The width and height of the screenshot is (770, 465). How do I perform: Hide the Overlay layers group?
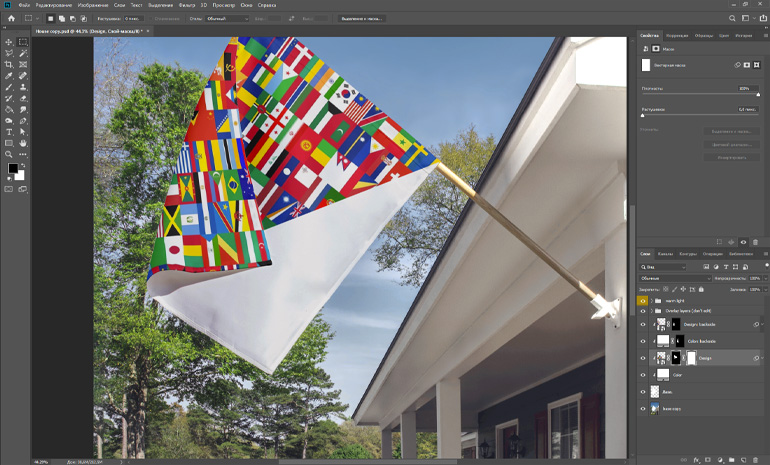coord(642,311)
